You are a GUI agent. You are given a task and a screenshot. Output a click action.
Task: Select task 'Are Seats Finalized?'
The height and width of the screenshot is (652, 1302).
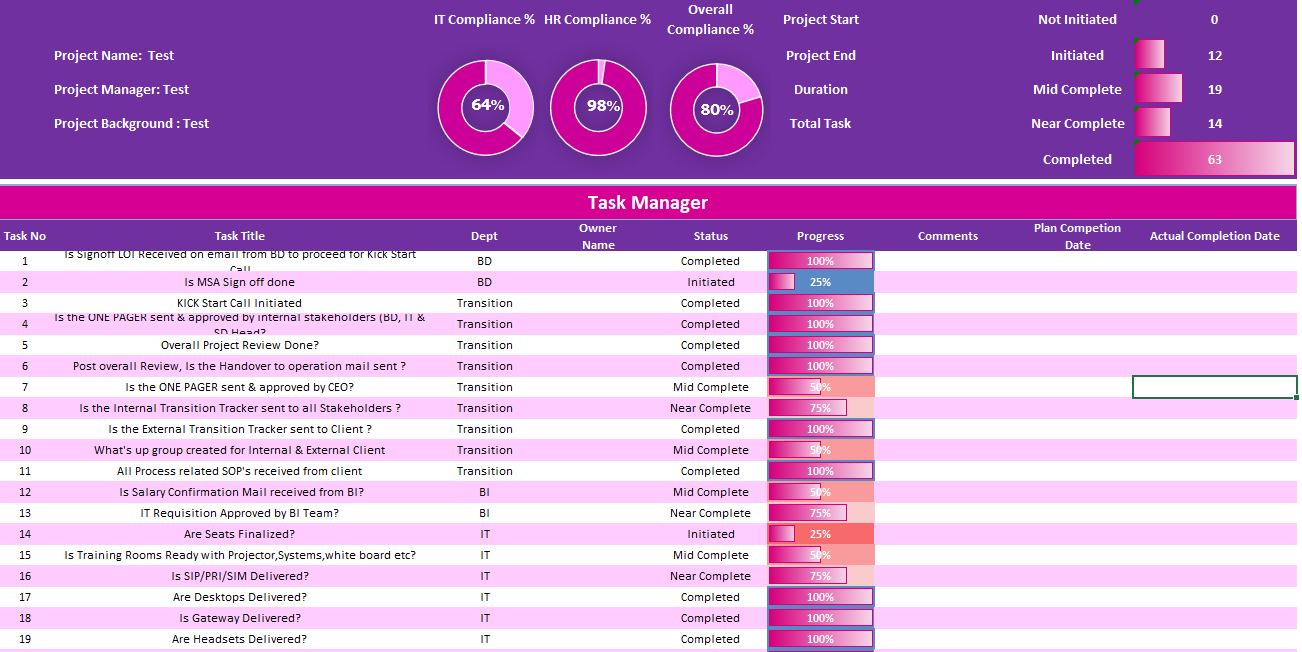240,534
